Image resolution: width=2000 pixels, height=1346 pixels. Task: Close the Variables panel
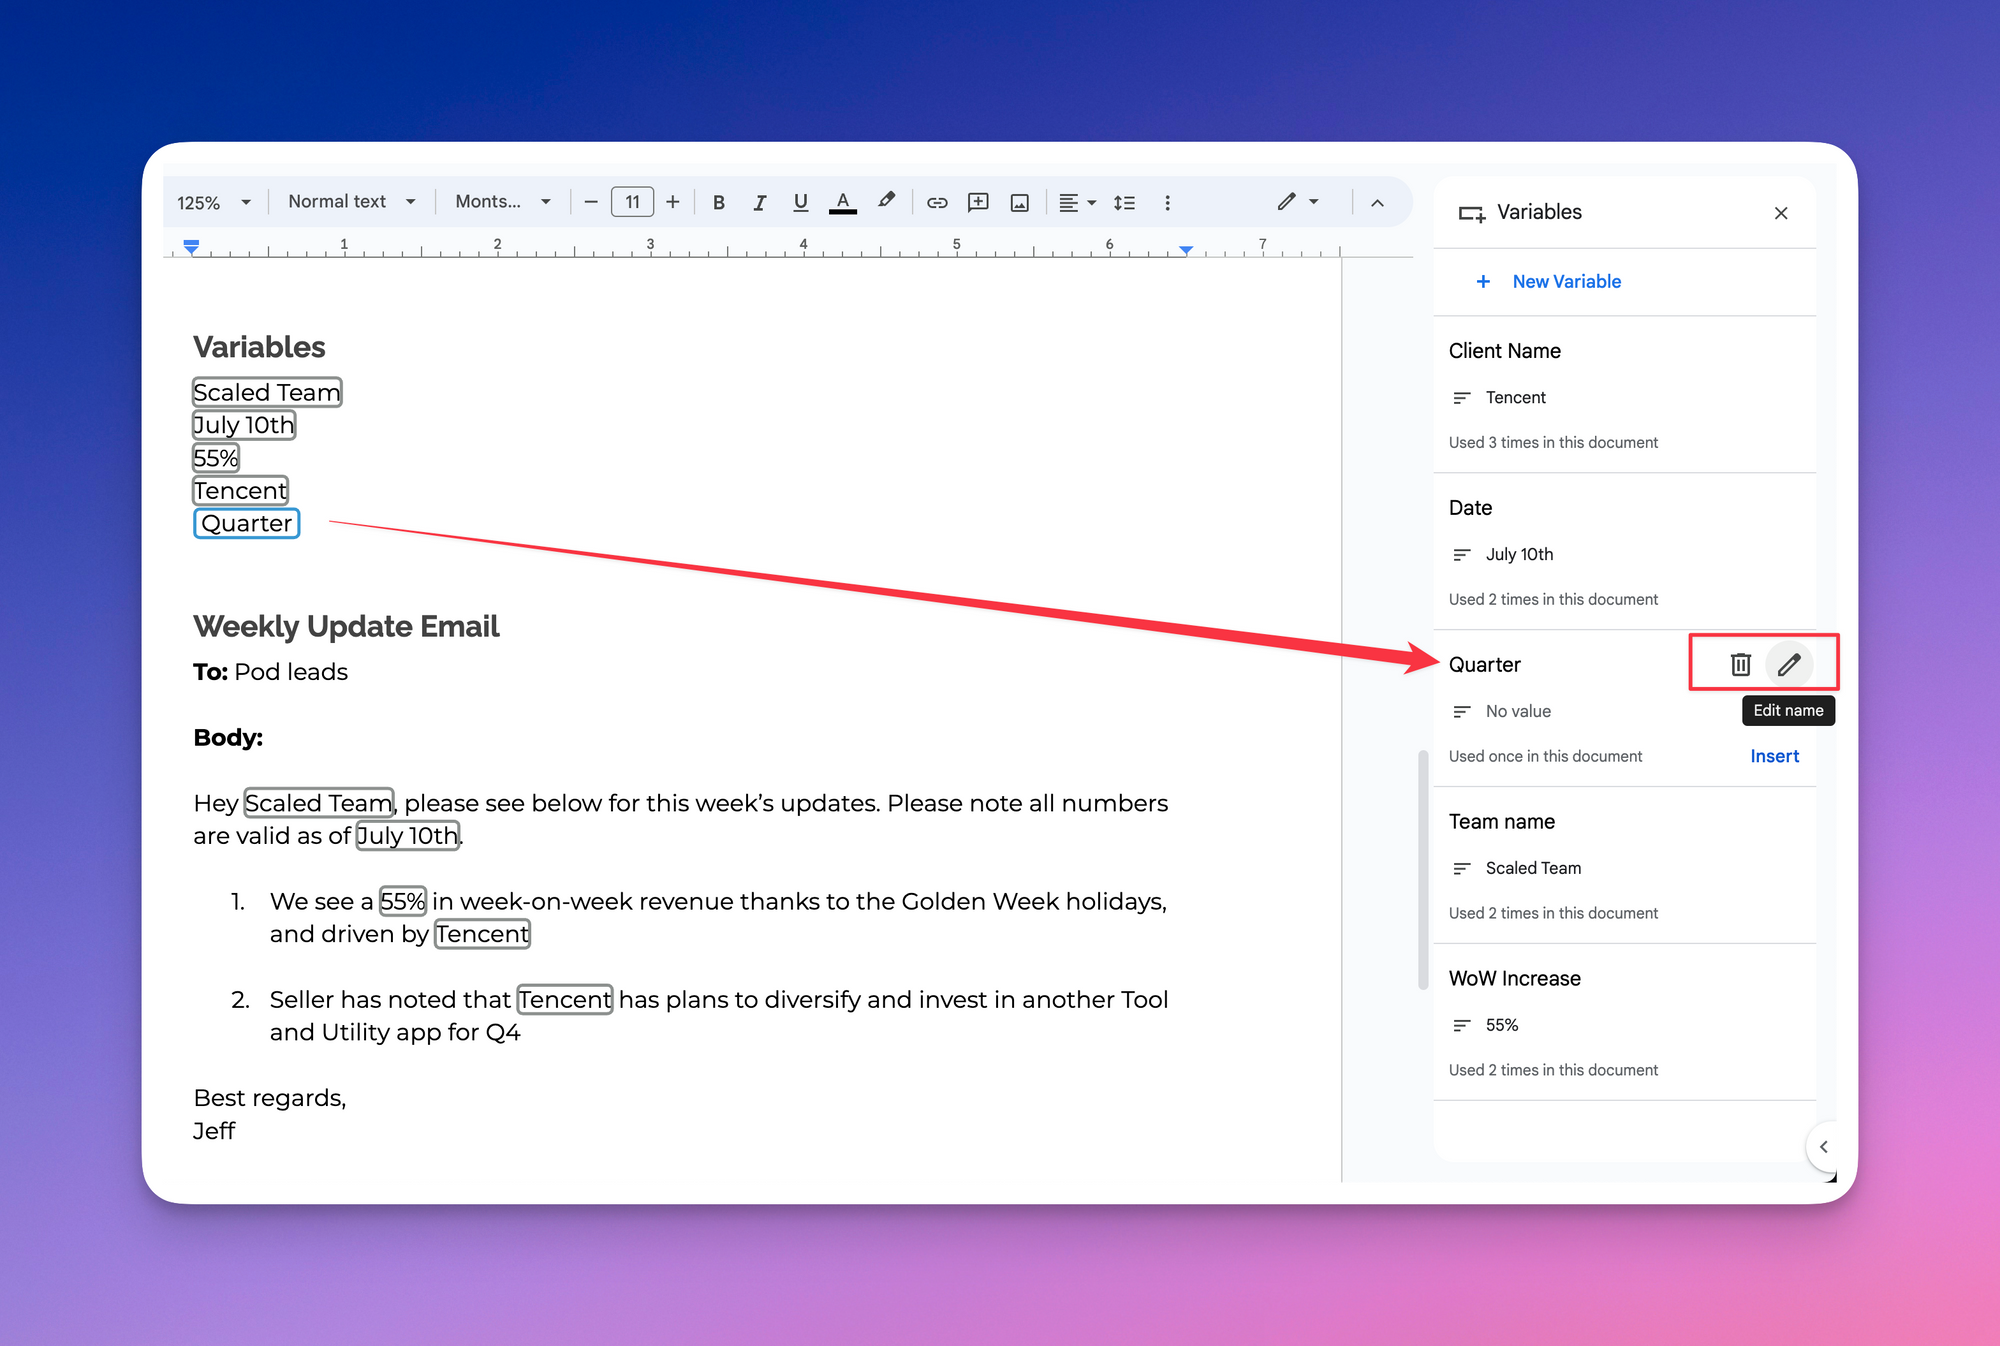coord(1781,213)
